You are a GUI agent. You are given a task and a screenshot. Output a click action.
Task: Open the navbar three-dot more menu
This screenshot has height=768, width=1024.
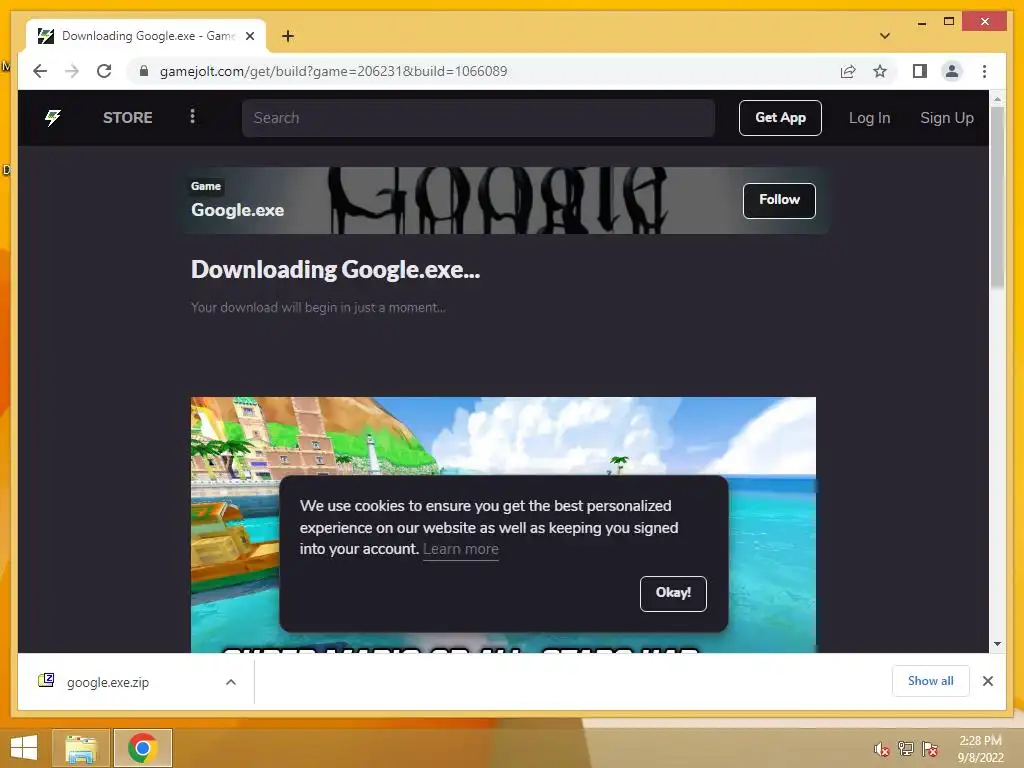coord(192,117)
